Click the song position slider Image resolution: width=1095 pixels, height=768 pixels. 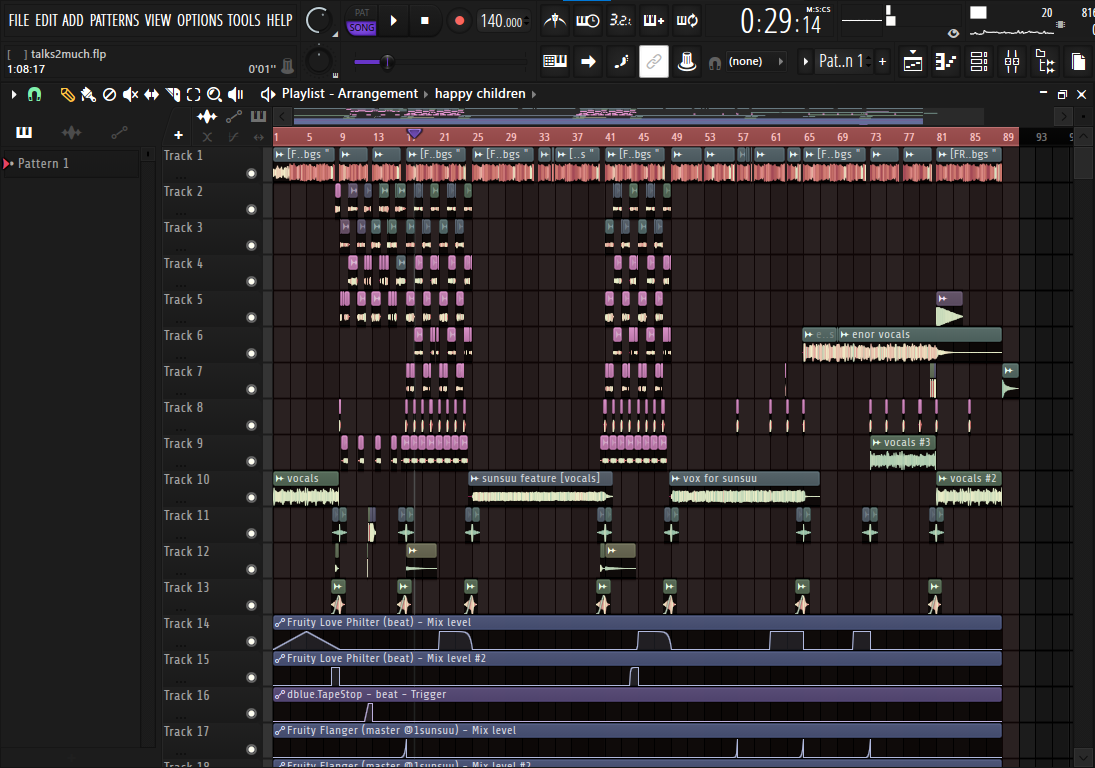pyautogui.click(x=440, y=62)
